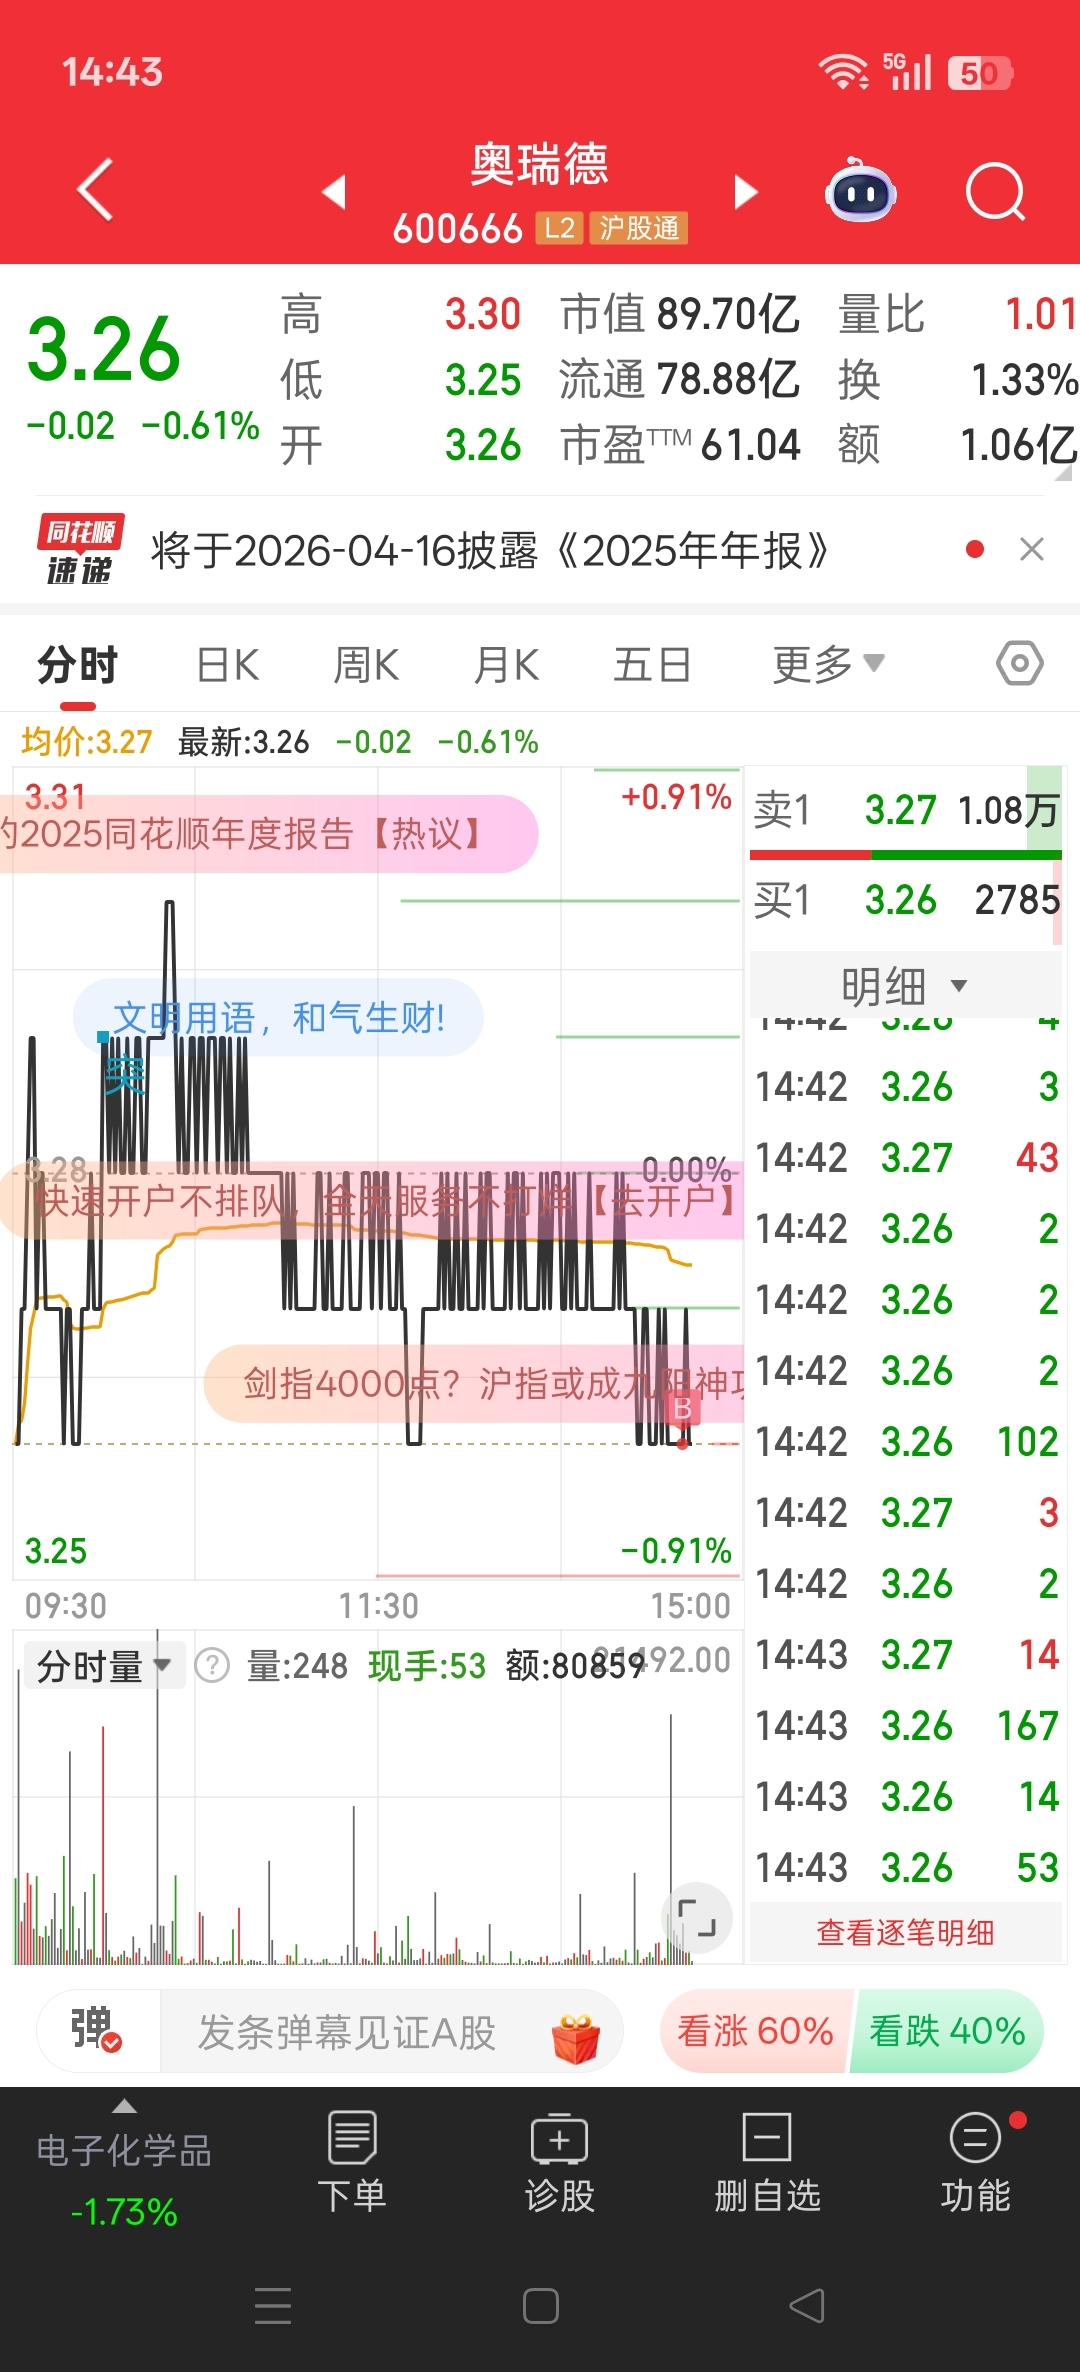The width and height of the screenshot is (1080, 2372).
Task: Tap the 卖1 3.27 order row
Action: [x=905, y=809]
